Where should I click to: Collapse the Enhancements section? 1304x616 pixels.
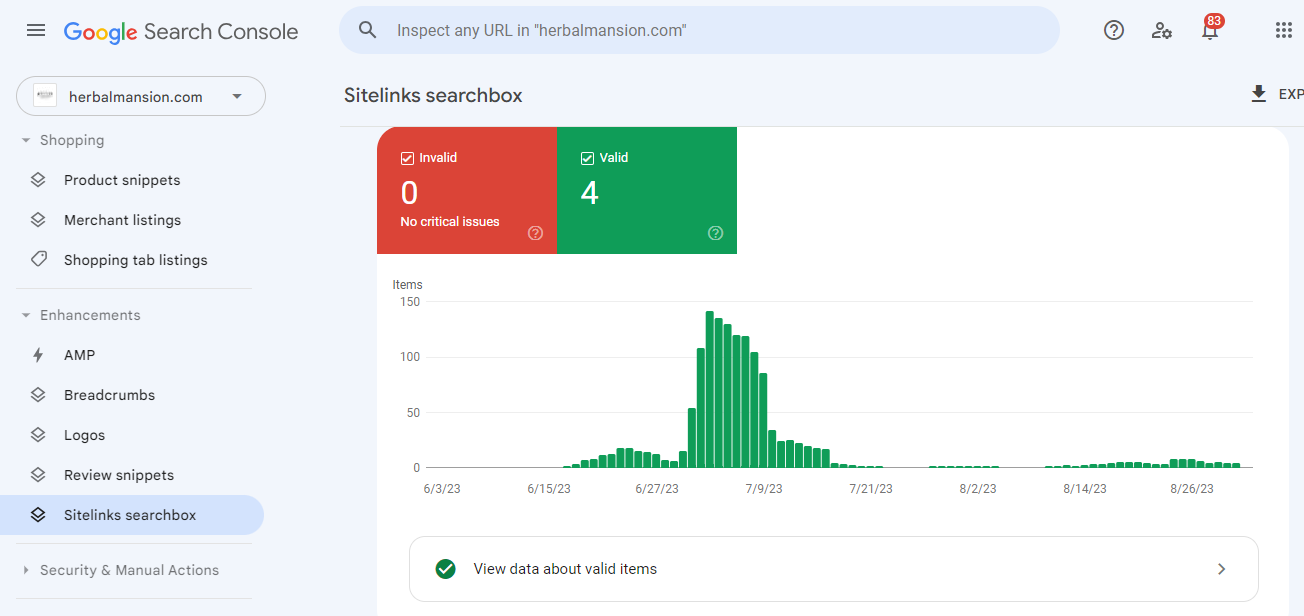click(26, 316)
